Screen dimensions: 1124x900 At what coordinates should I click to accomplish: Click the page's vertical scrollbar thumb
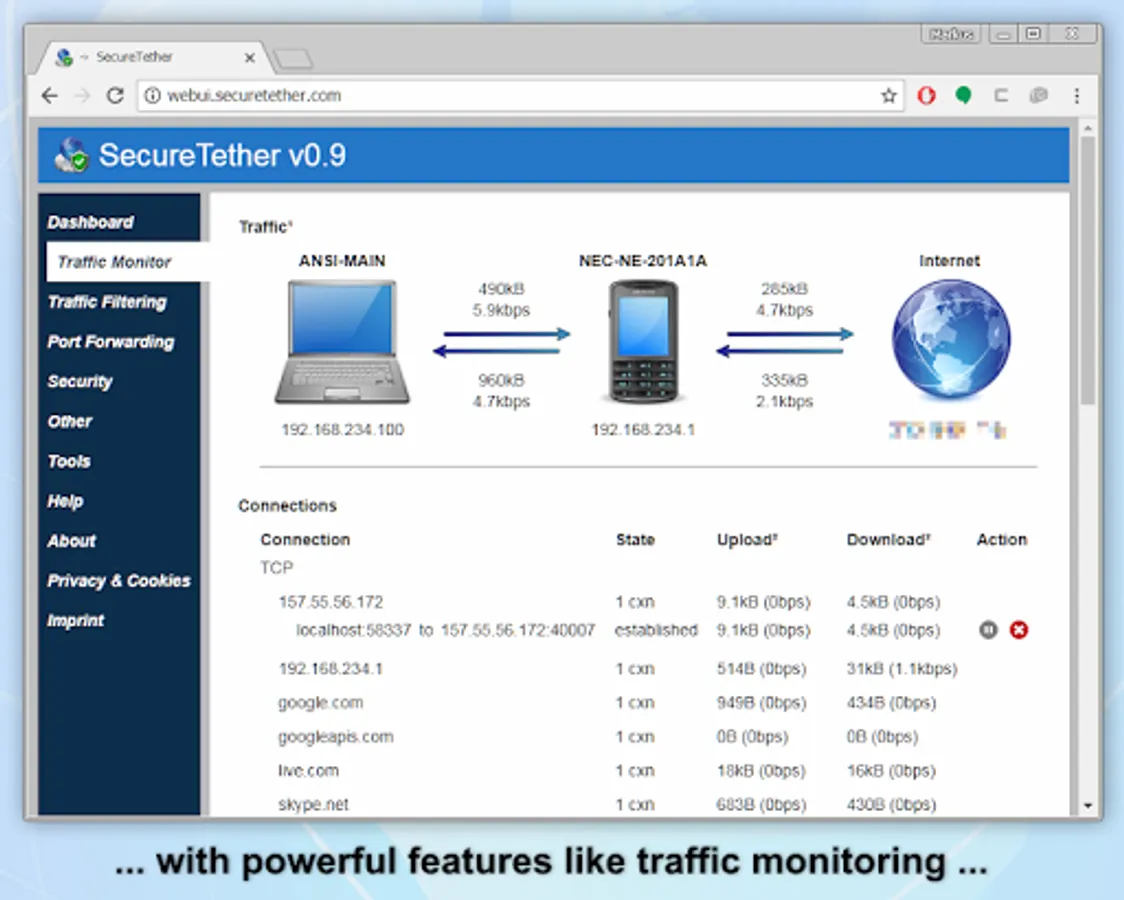(x=1087, y=271)
